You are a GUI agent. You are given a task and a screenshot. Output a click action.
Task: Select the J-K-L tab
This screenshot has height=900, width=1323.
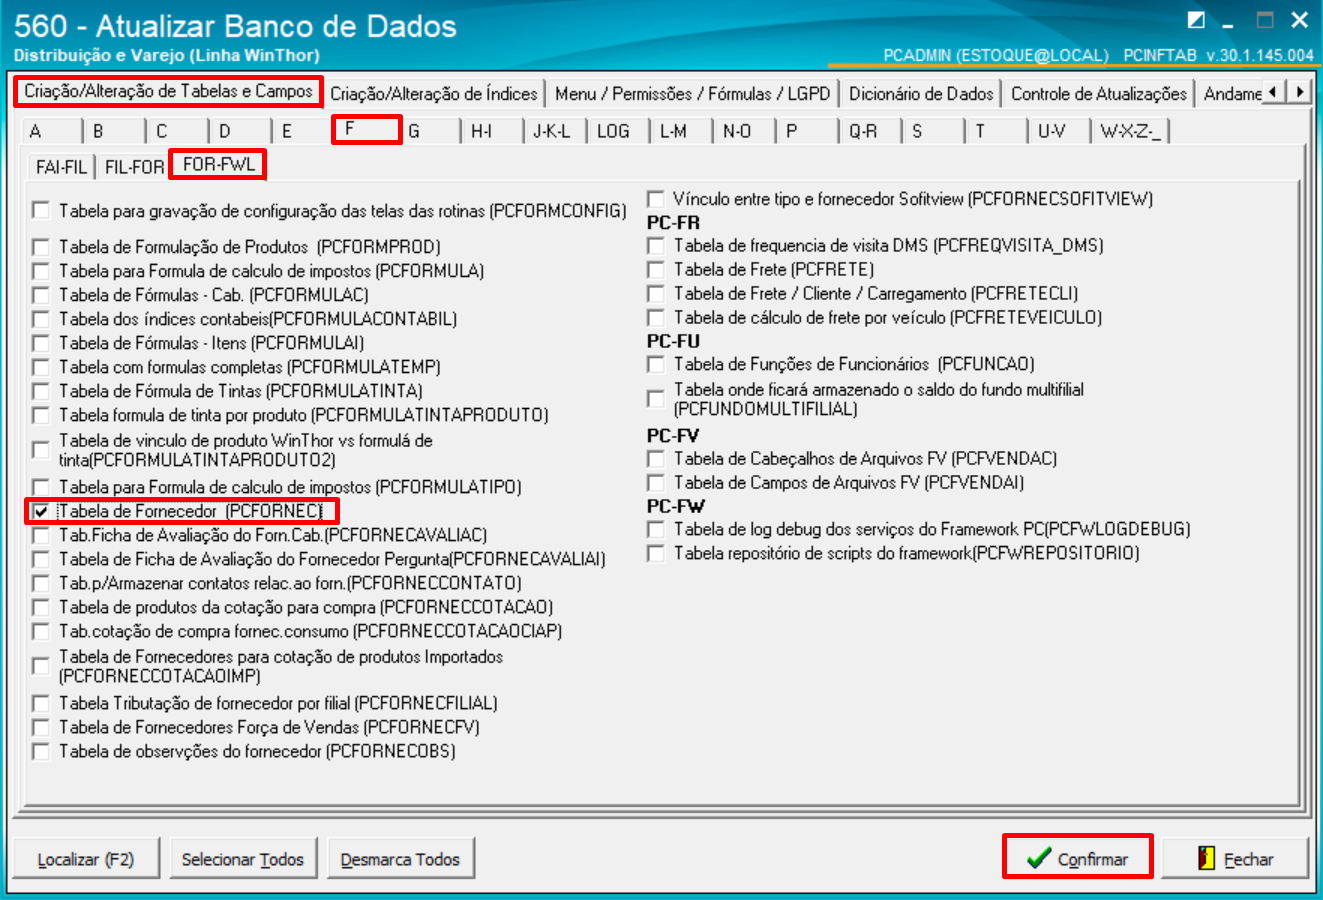point(555,131)
